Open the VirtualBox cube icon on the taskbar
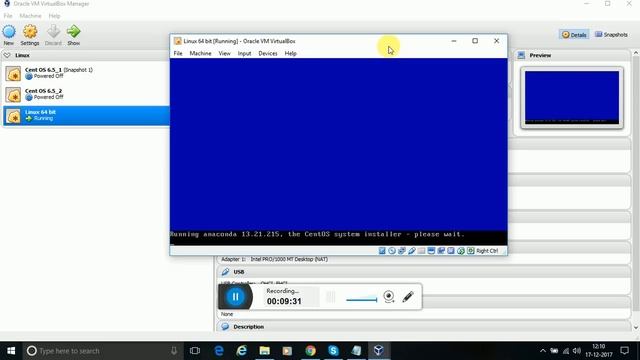640x360 pixels. (x=379, y=351)
